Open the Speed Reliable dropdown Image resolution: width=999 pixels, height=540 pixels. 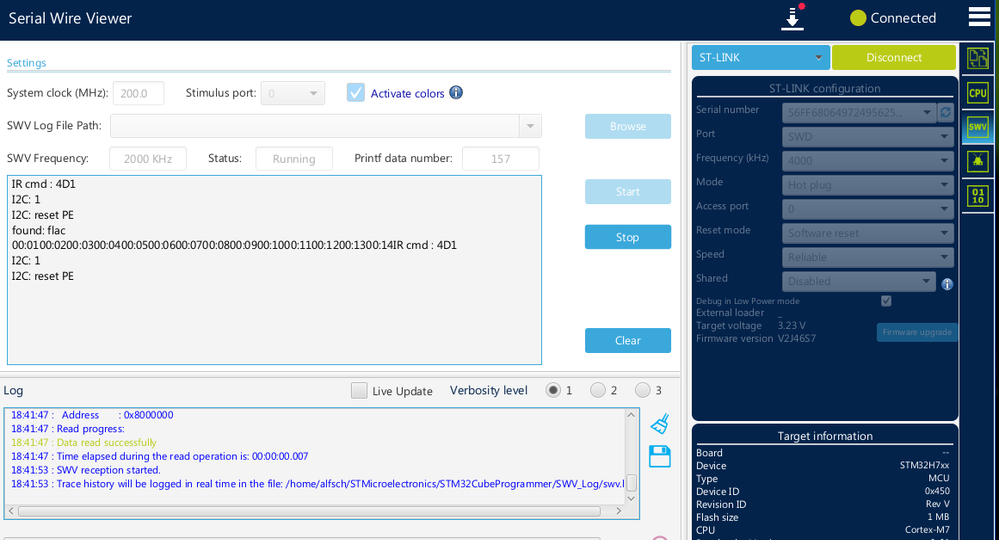point(868,257)
